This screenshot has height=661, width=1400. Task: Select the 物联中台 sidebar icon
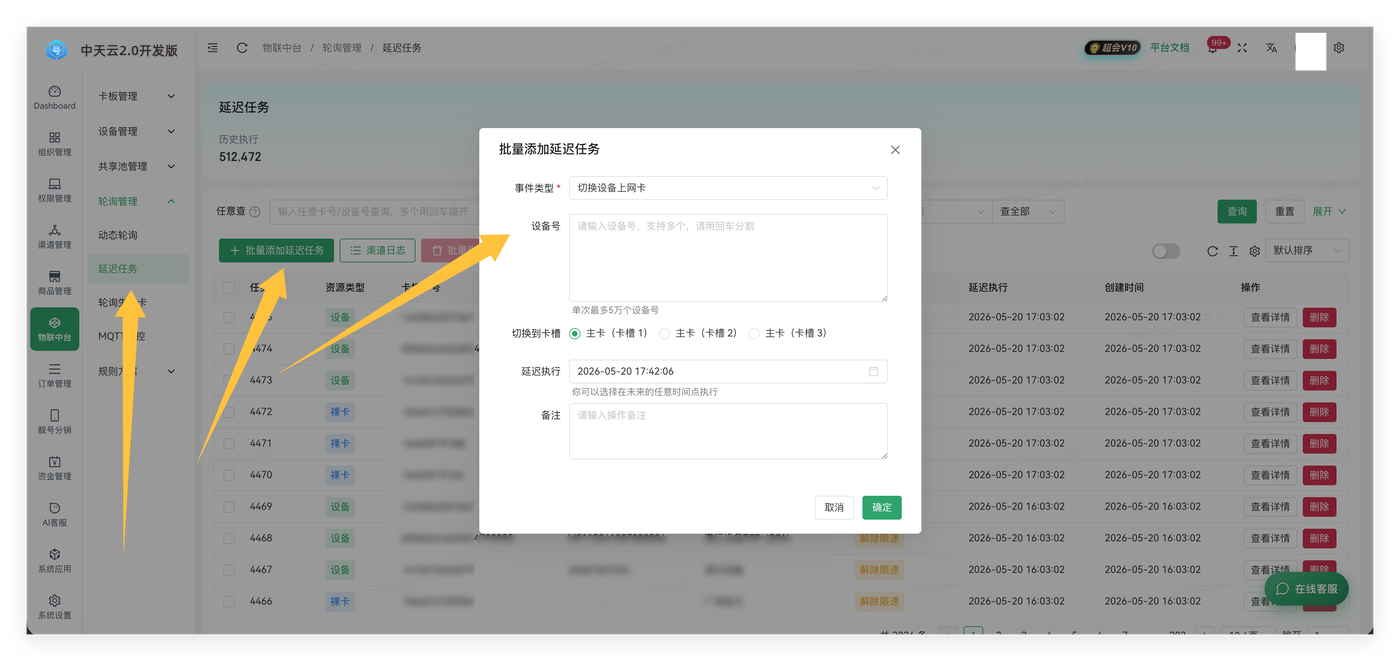click(x=54, y=329)
